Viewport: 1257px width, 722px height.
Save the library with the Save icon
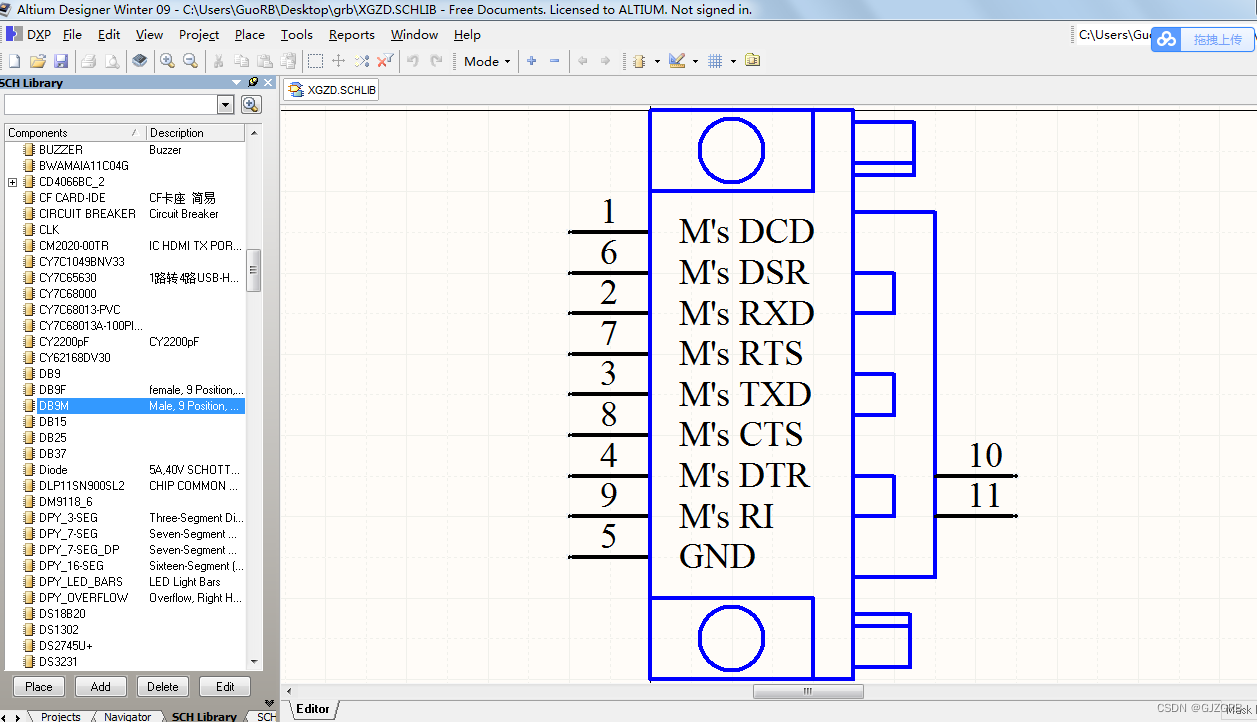[x=61, y=61]
